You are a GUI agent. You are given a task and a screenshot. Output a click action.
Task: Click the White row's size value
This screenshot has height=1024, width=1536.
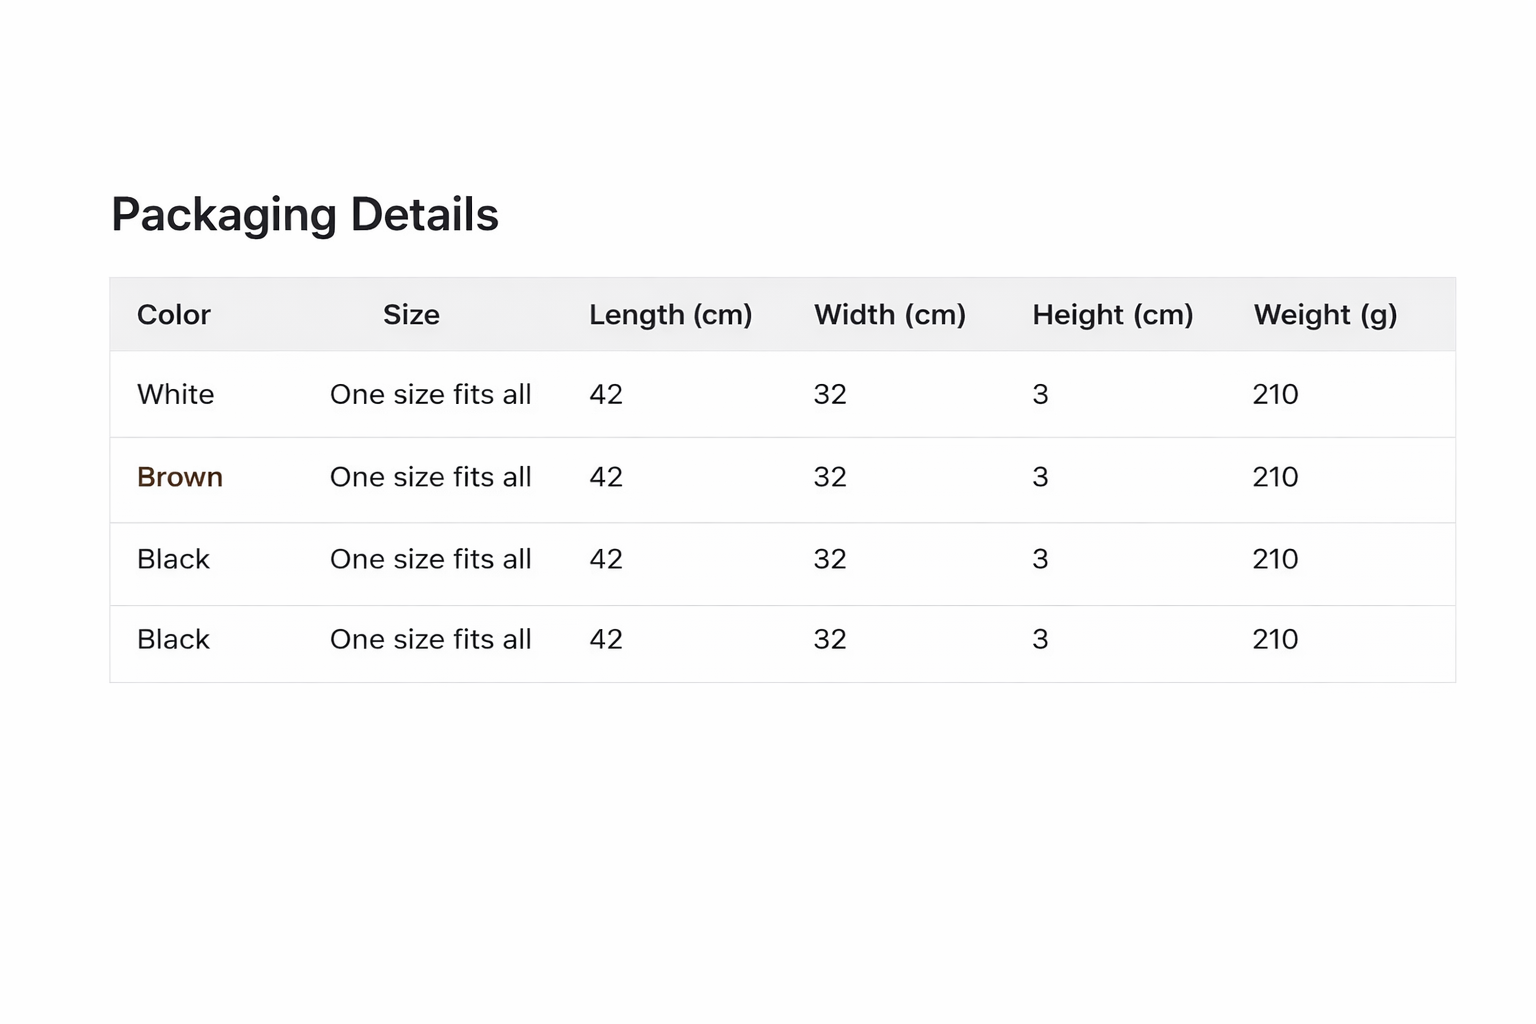pyautogui.click(x=430, y=394)
